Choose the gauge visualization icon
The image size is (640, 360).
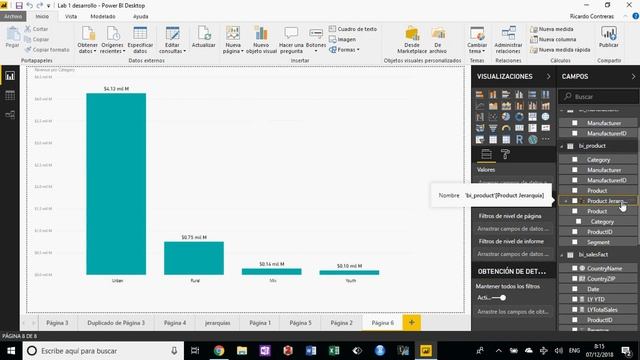(x=506, y=128)
